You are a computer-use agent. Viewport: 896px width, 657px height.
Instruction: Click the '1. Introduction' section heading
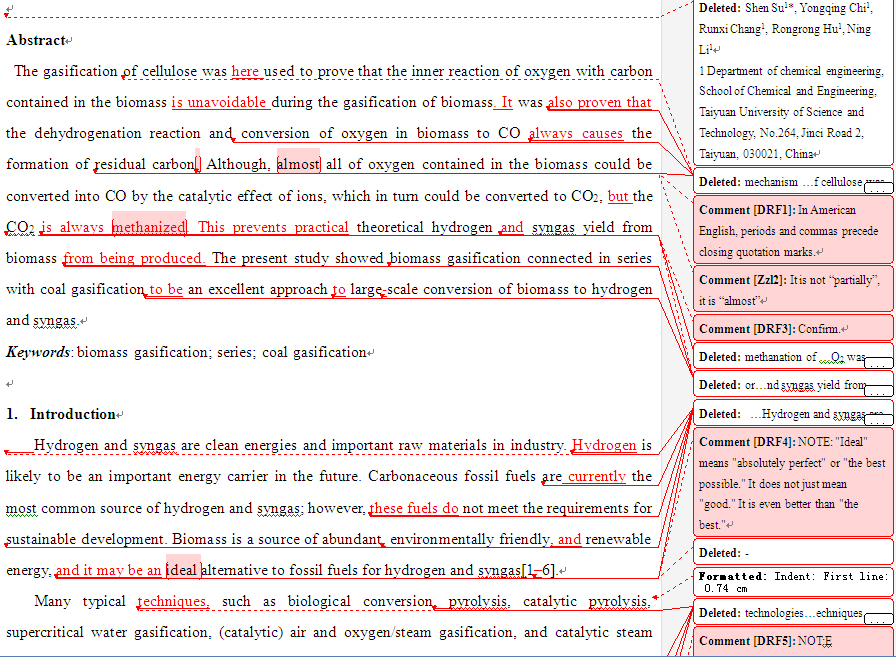56,414
